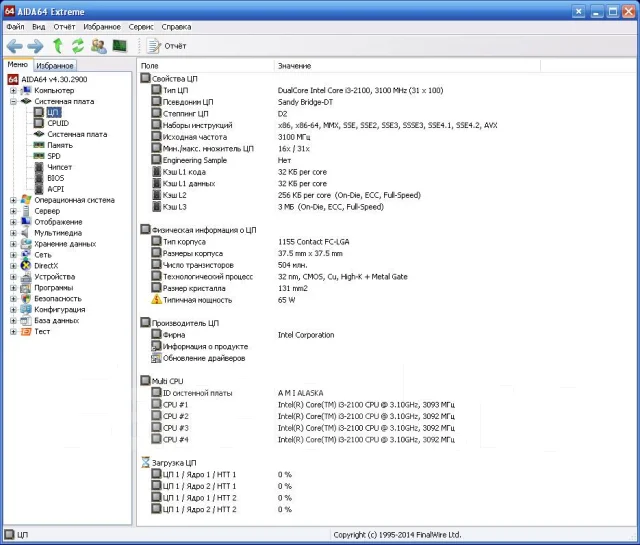Select the ЦП item in tree
Image resolution: width=640 pixels, height=545 pixels.
point(53,112)
